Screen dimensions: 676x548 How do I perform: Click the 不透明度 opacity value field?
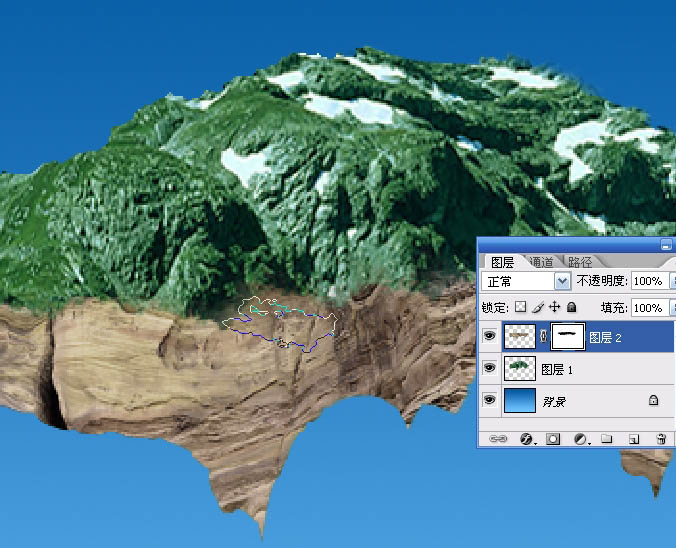coord(651,281)
